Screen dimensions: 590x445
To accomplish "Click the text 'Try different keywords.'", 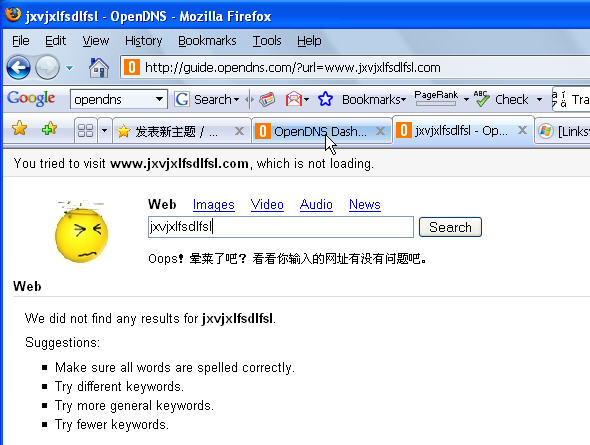I will point(119,386).
